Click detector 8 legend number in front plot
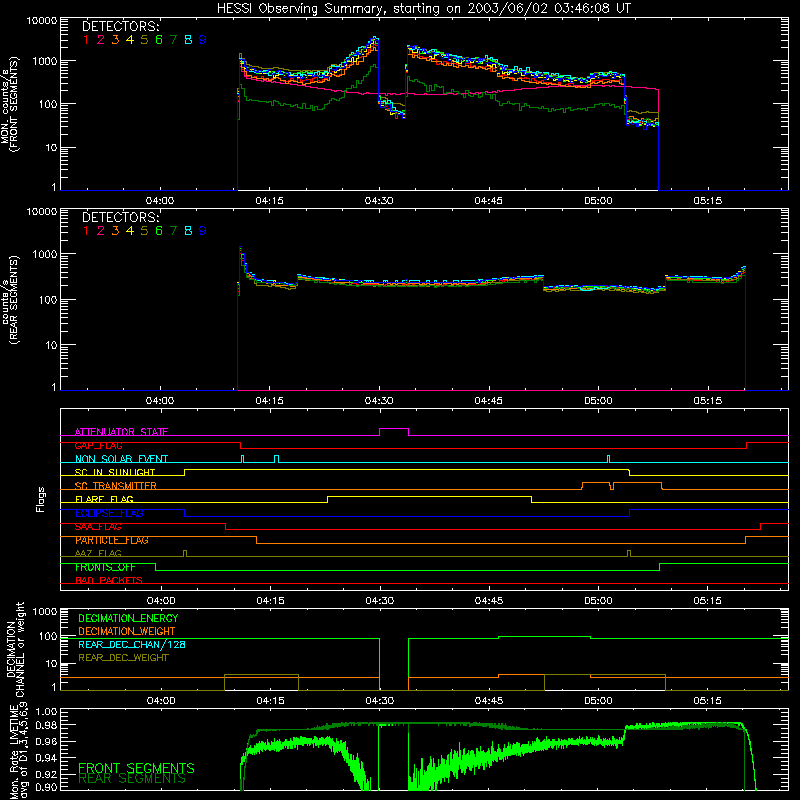800x800 pixels. pyautogui.click(x=188, y=40)
